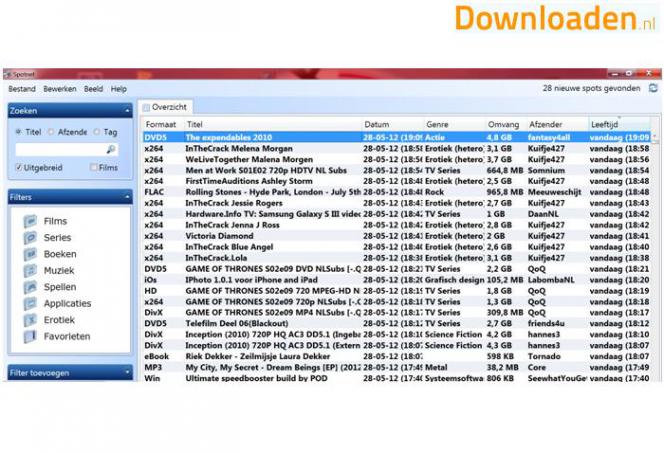Select 'Victoria Diamond' row
Viewport: 664px width, 453px height.
click(396, 236)
